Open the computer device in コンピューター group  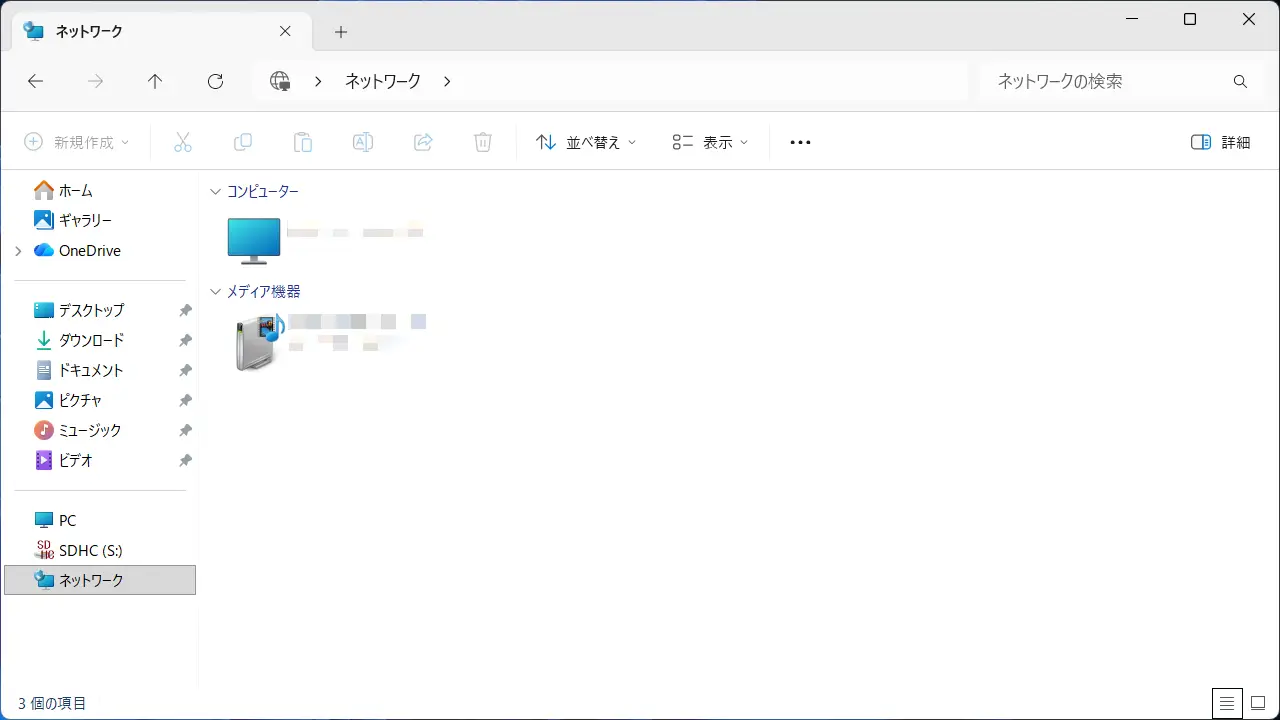(254, 240)
